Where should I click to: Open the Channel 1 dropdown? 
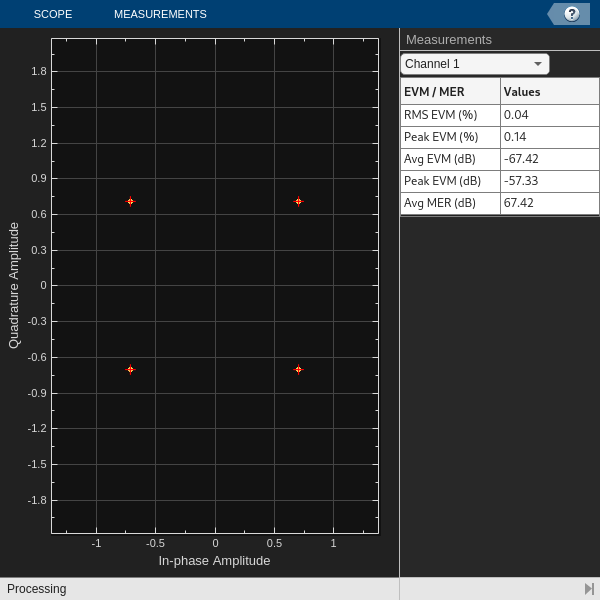tap(475, 64)
